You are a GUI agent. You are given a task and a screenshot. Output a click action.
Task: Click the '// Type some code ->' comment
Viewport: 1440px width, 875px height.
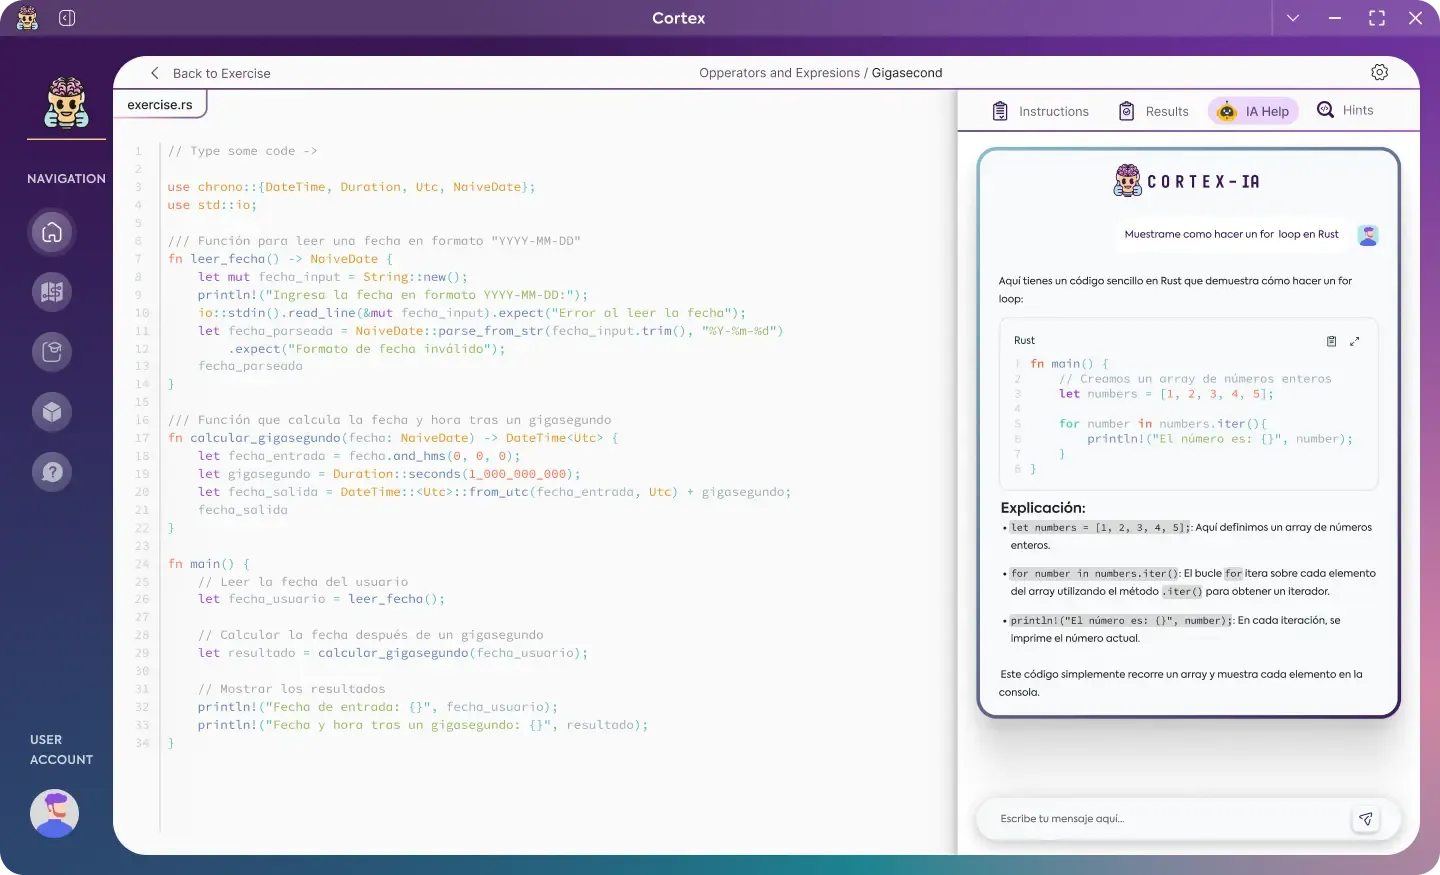242,151
